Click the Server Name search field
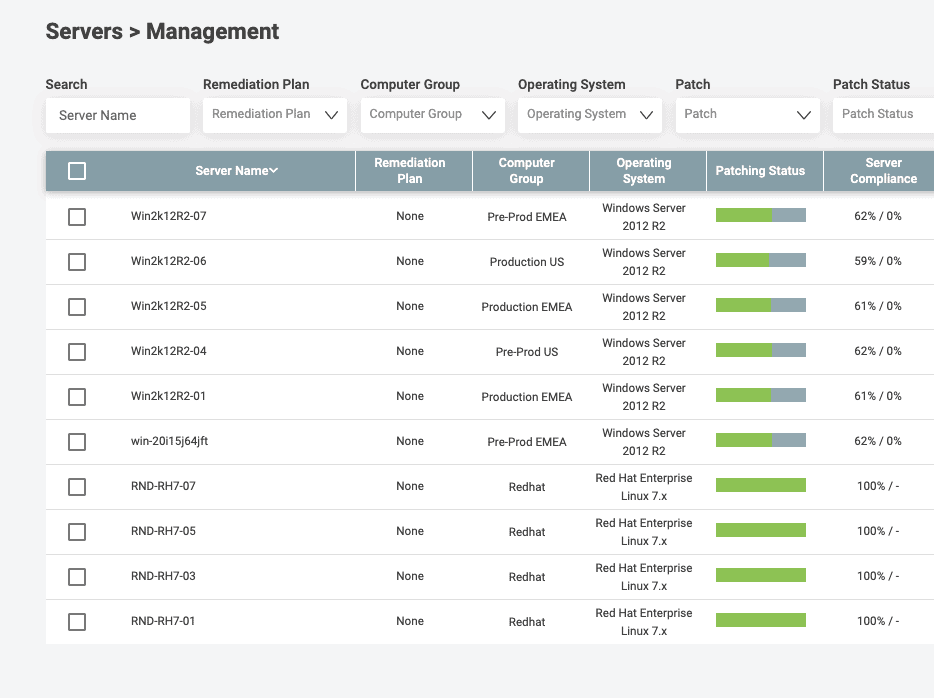 tap(117, 115)
